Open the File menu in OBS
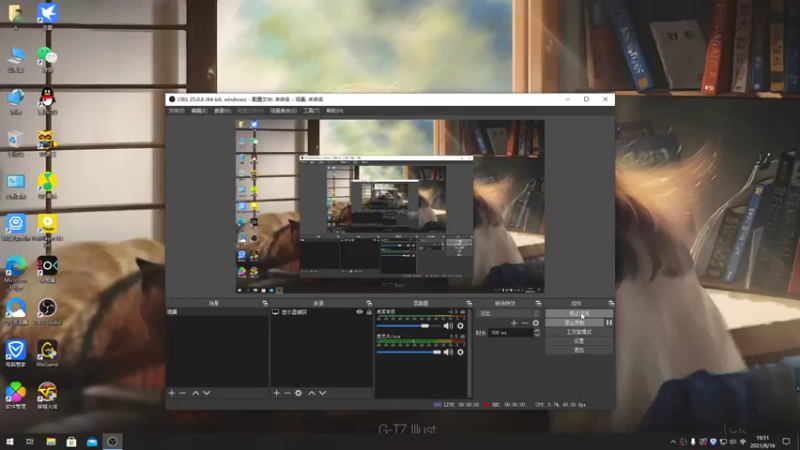 click(x=176, y=111)
